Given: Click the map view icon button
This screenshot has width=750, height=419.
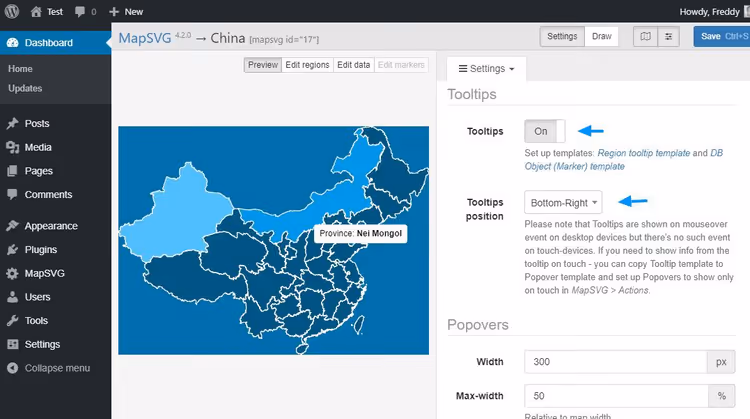Looking at the screenshot, I should tap(645, 36).
